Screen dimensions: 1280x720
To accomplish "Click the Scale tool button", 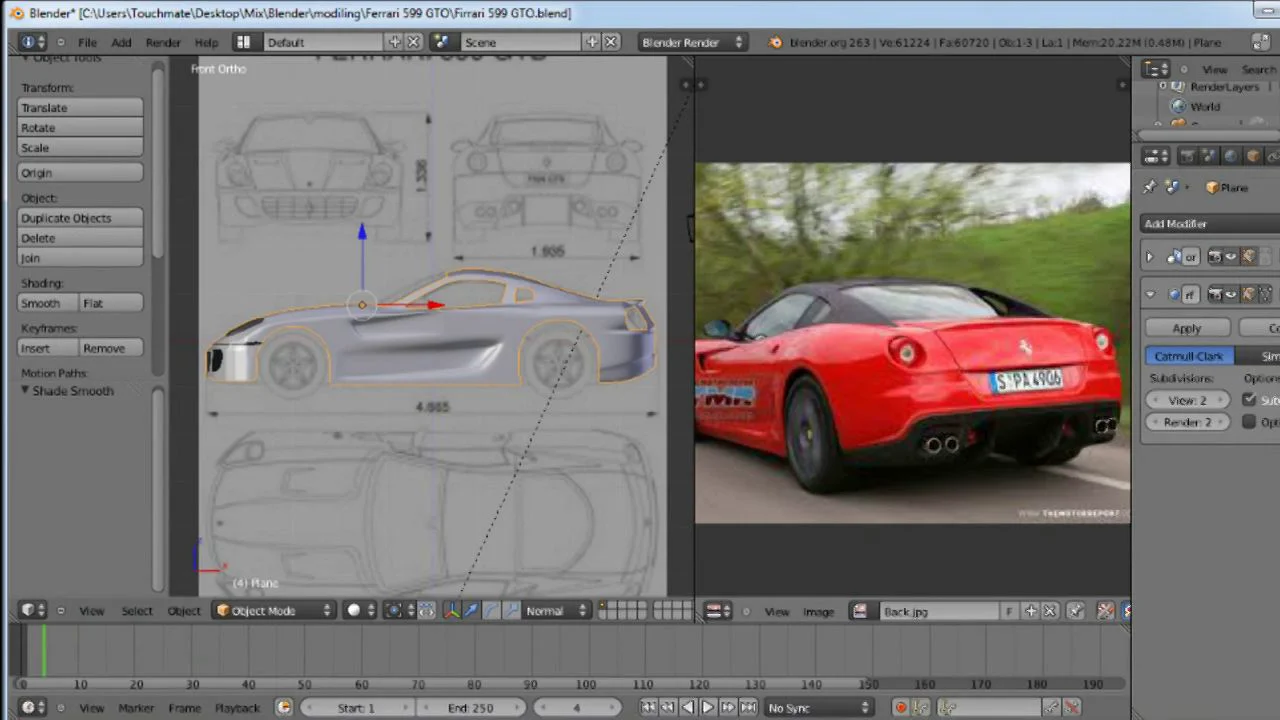I will [80, 147].
